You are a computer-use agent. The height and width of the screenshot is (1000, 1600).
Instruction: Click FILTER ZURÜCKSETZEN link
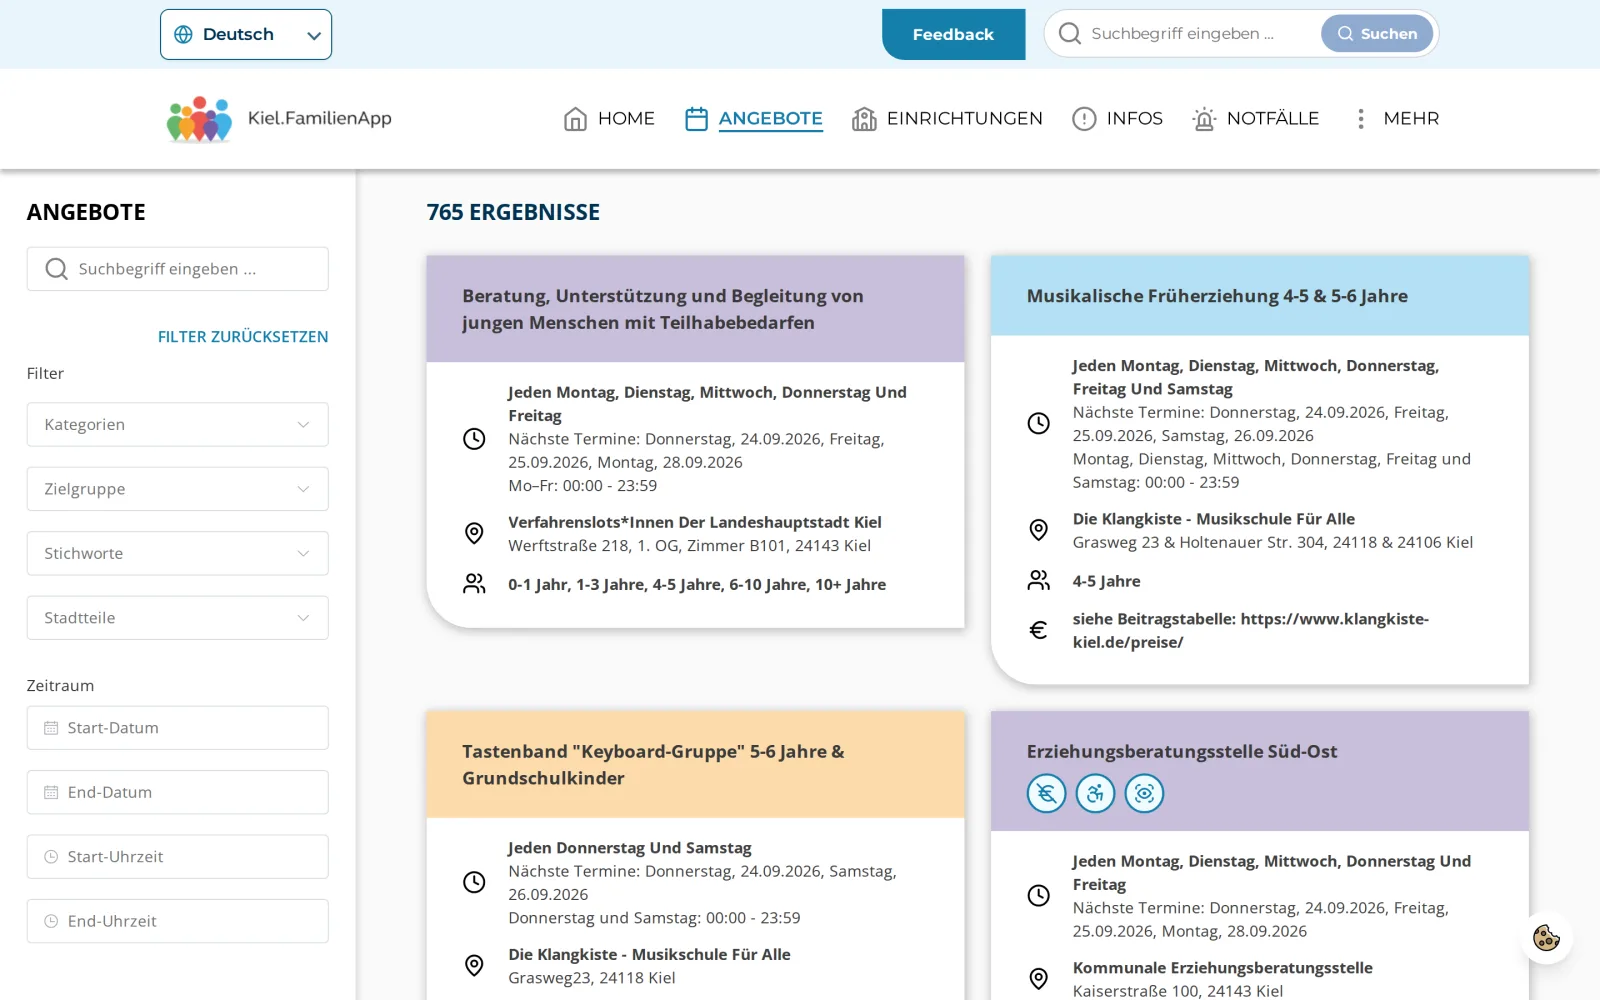[243, 337]
